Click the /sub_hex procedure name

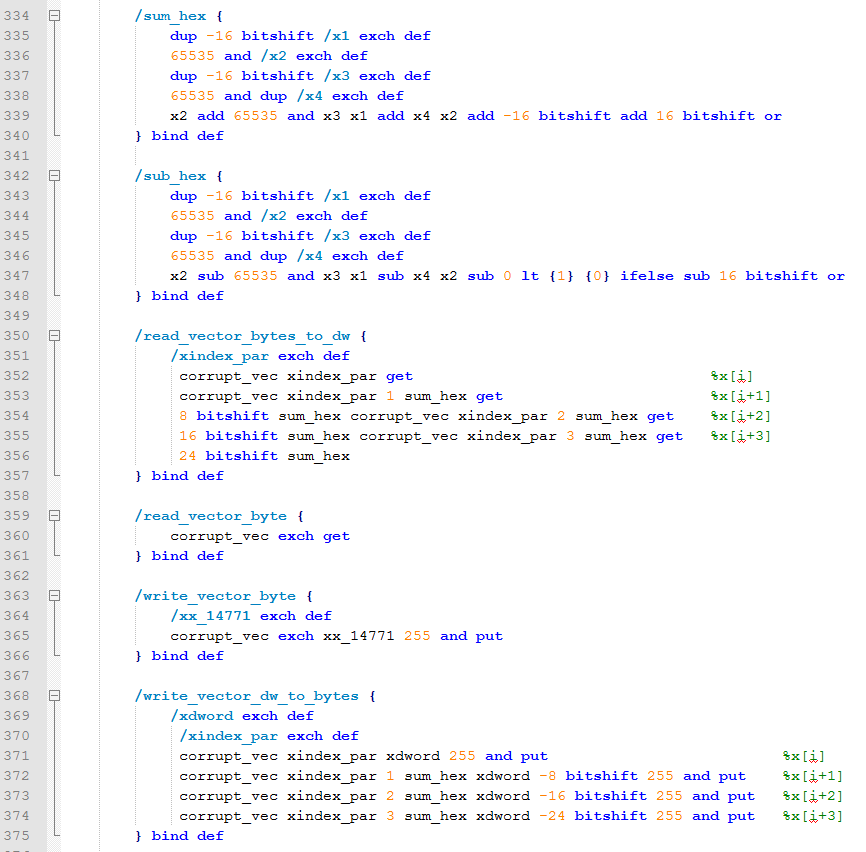tap(171, 176)
